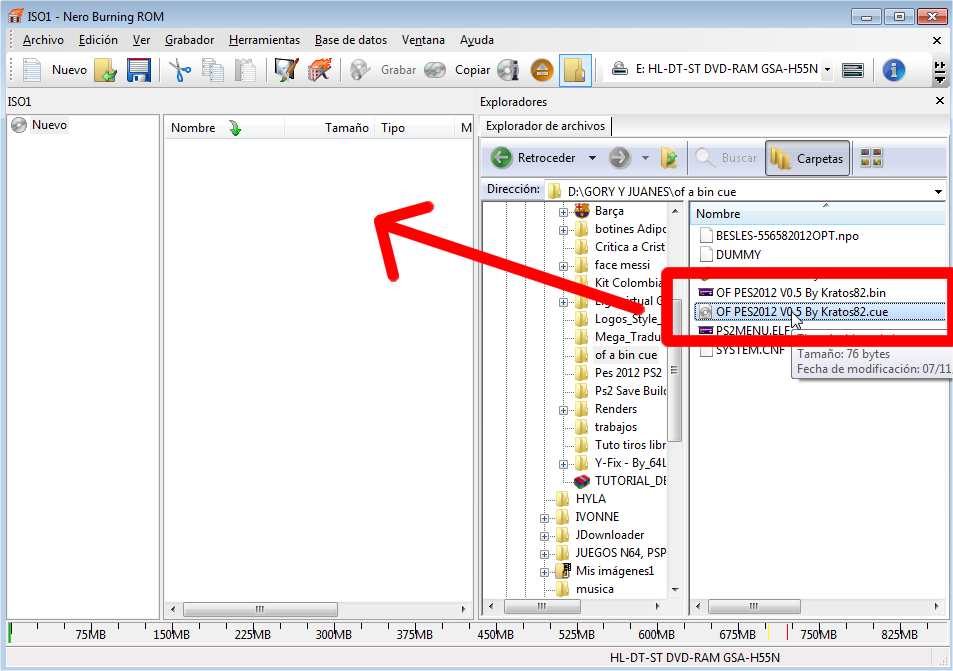
Task: Close the Exploradores panel
Action: (x=940, y=101)
